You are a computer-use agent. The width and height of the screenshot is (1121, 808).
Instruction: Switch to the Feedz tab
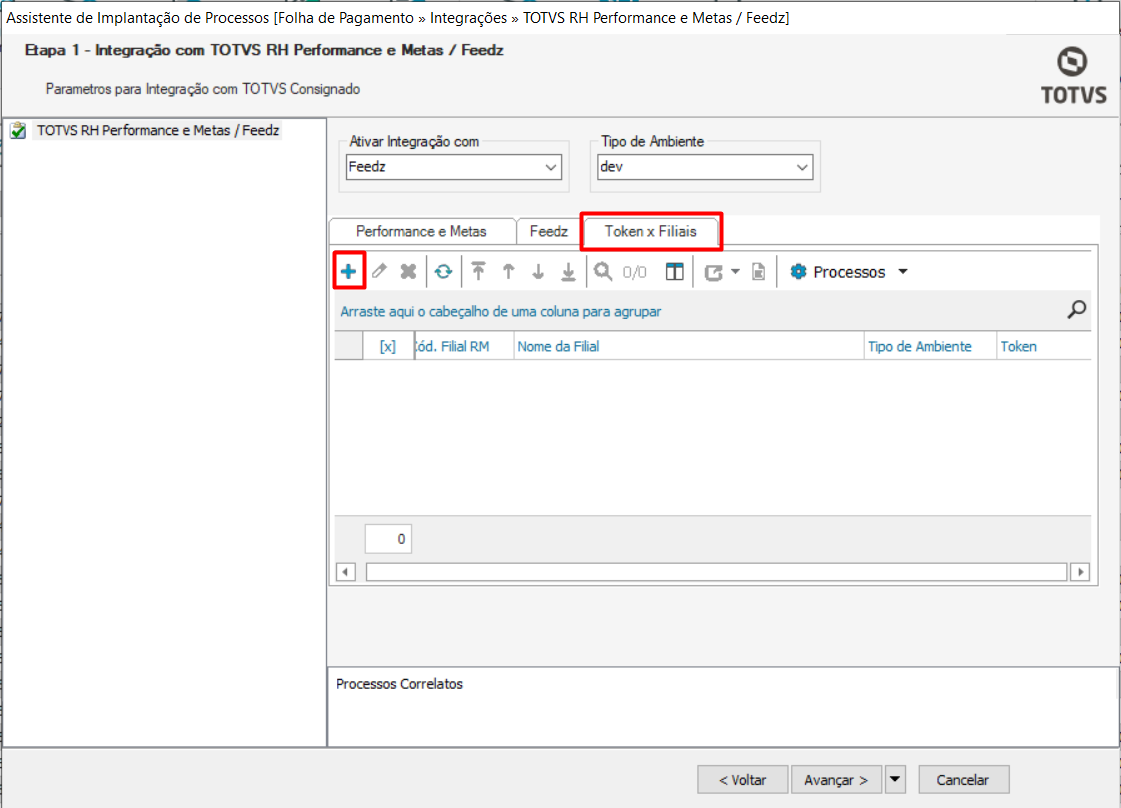548,231
